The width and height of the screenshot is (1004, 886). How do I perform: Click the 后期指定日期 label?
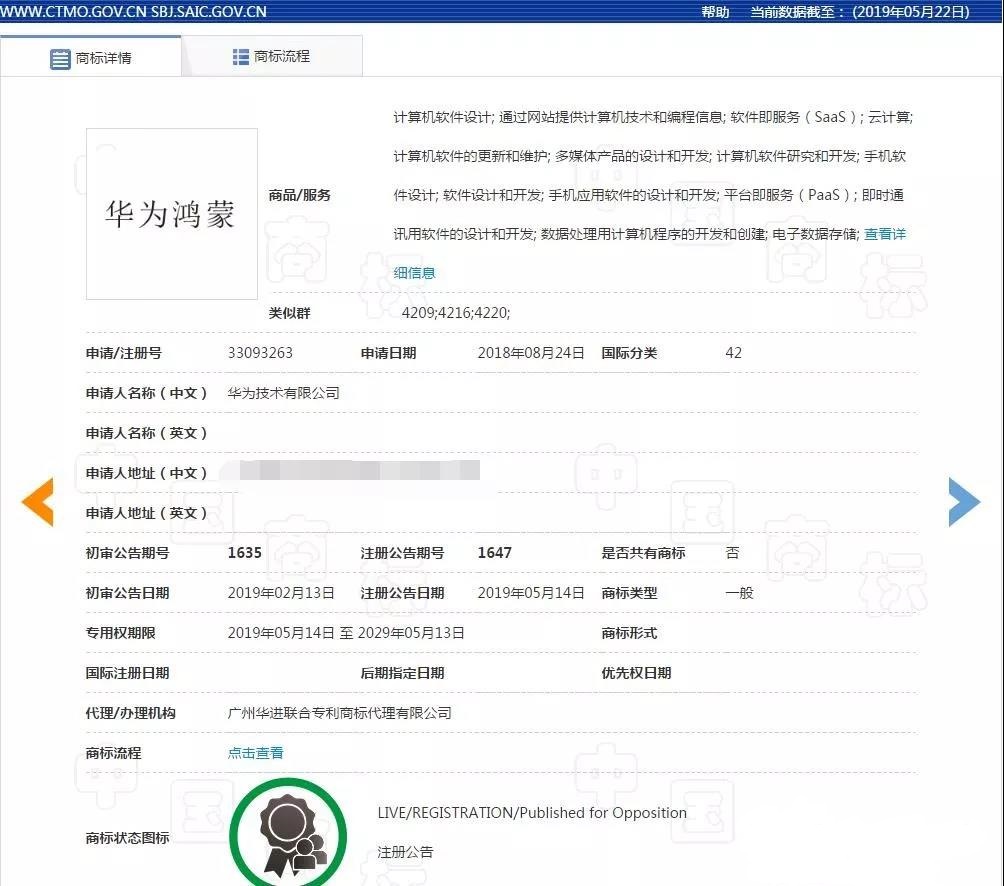click(x=402, y=673)
